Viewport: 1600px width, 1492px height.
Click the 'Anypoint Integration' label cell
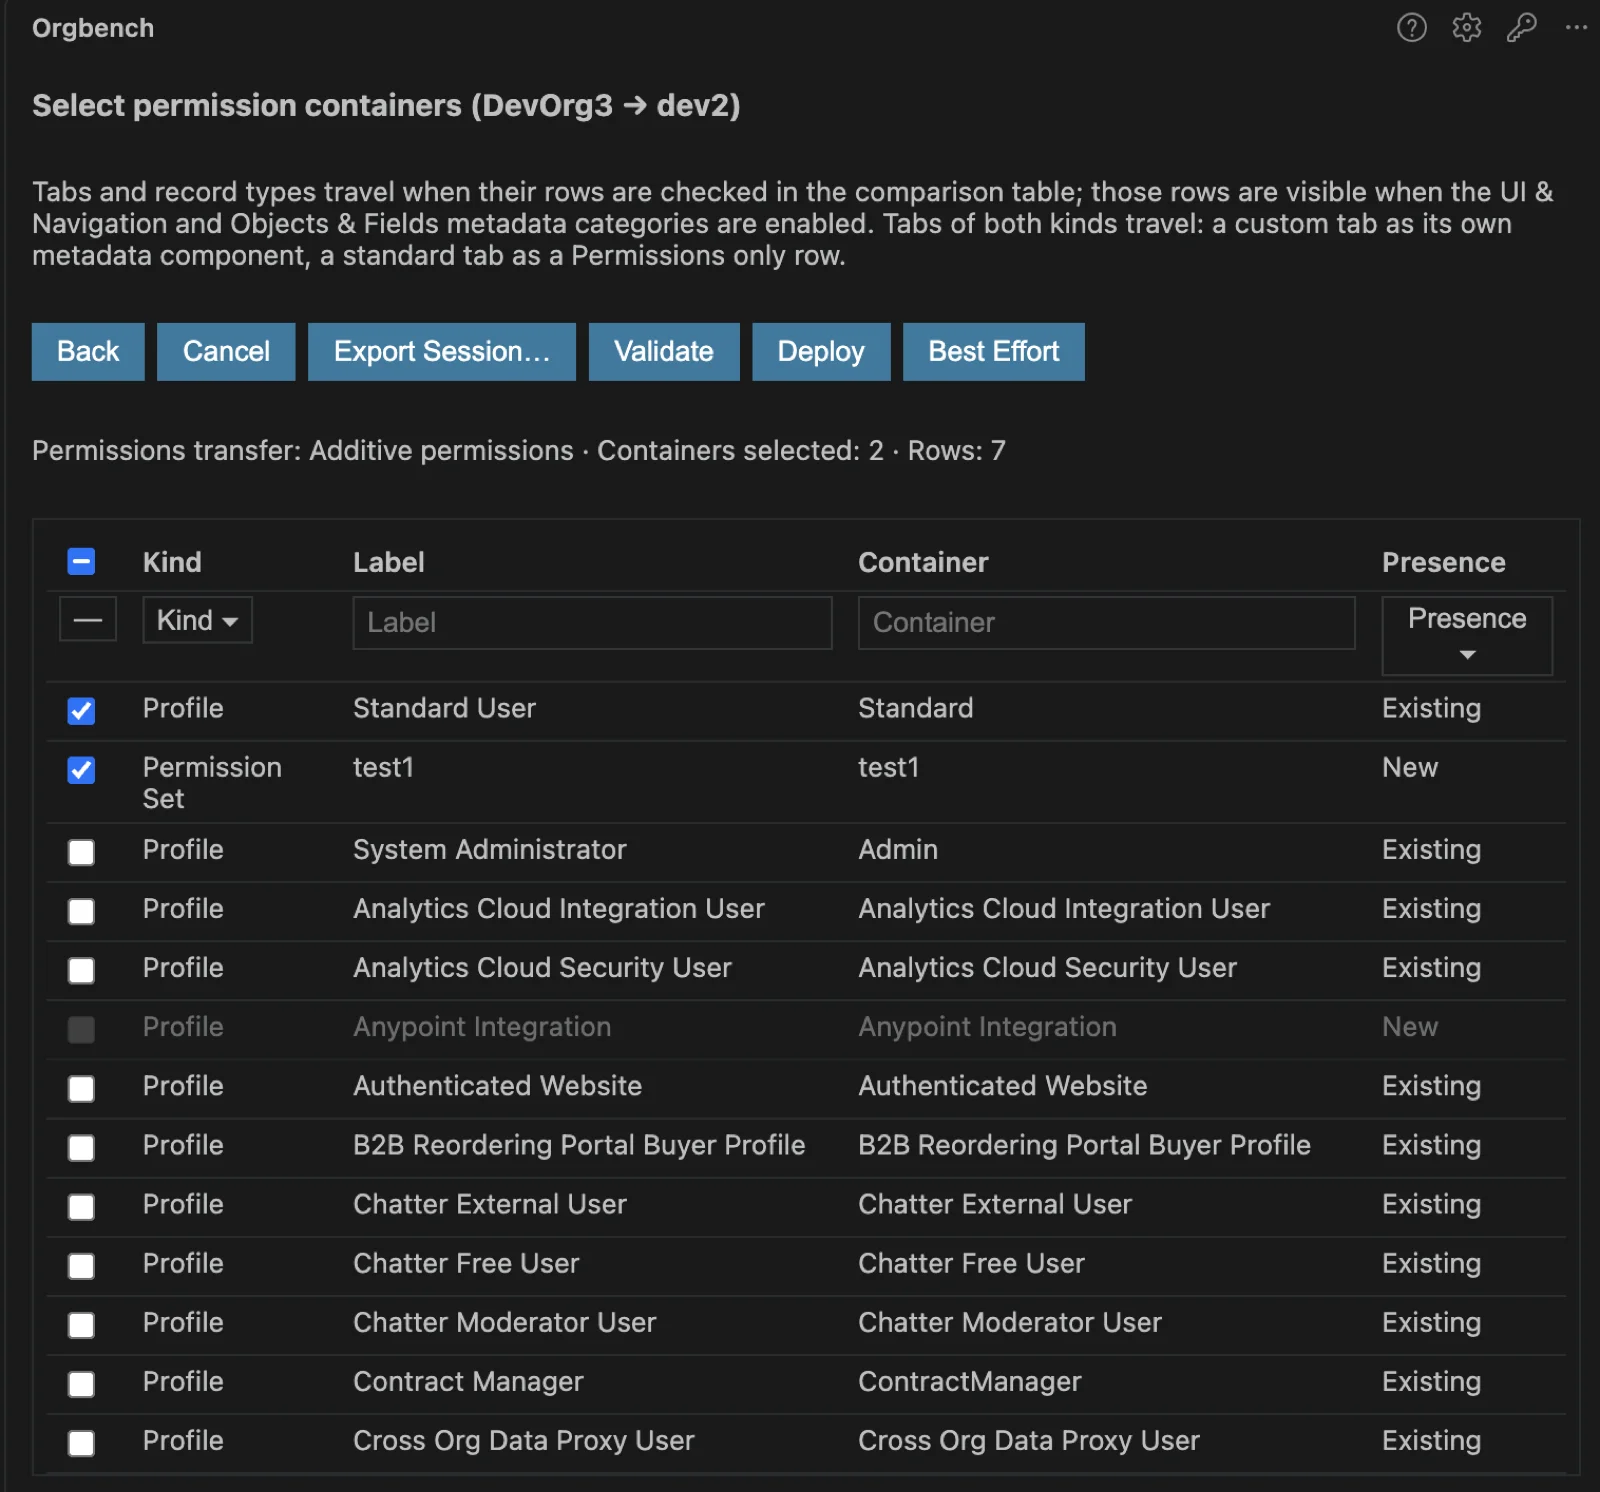pyautogui.click(x=482, y=1026)
